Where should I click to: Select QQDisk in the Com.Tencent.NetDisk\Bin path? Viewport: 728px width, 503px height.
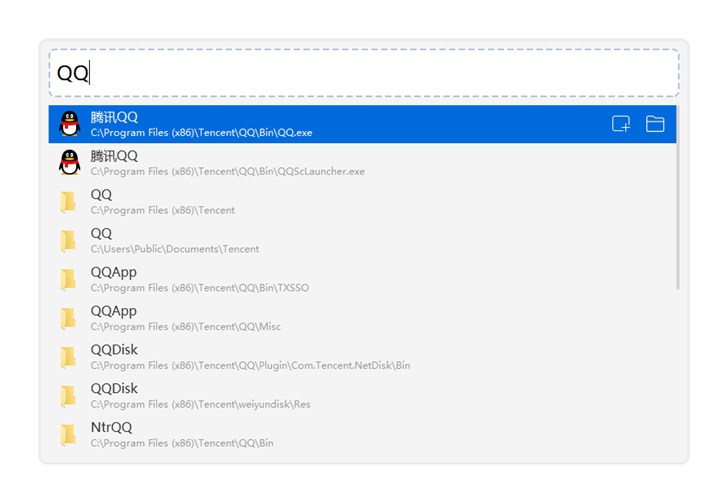coord(362,357)
